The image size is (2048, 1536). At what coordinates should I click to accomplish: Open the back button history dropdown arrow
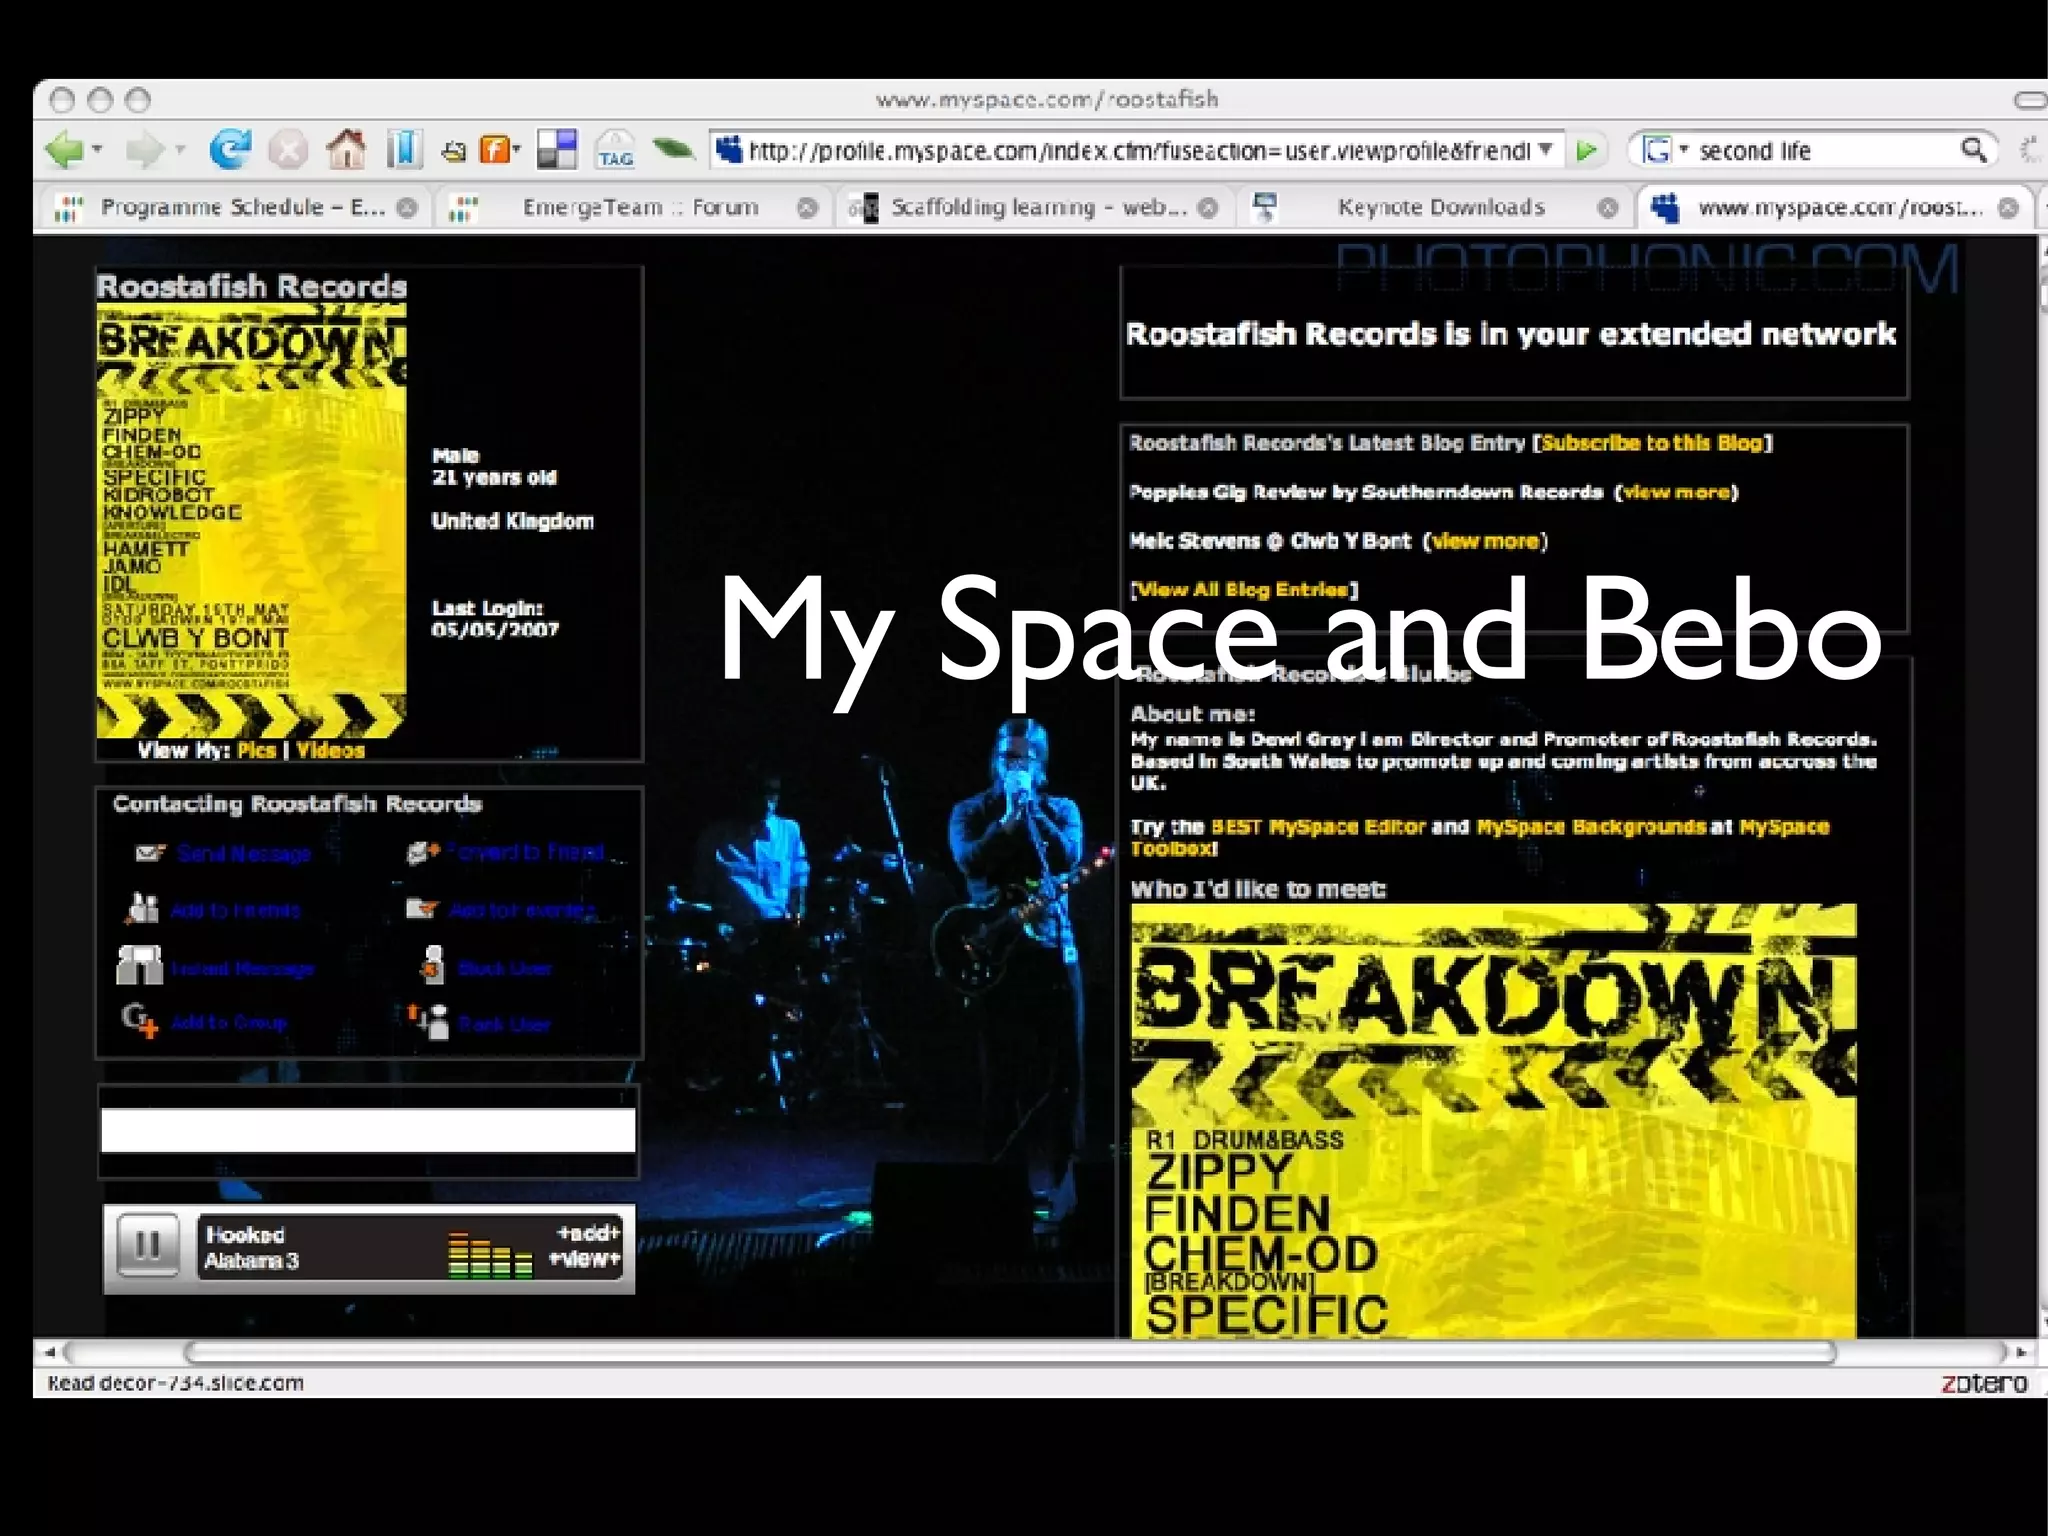(x=97, y=150)
